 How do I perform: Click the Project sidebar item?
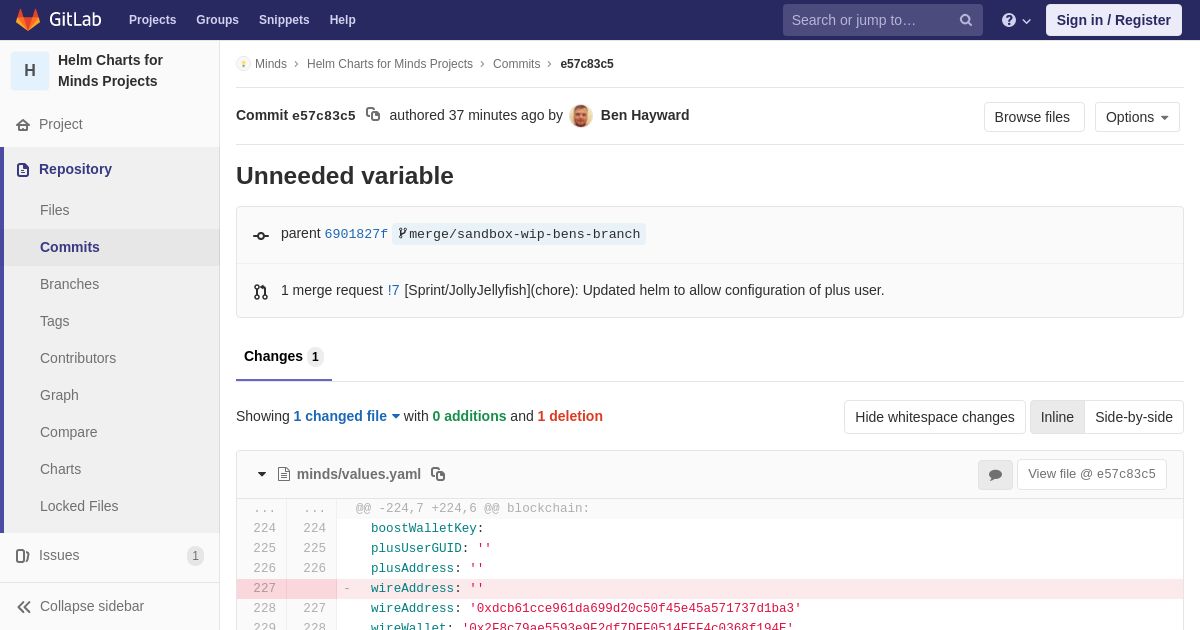(x=110, y=125)
